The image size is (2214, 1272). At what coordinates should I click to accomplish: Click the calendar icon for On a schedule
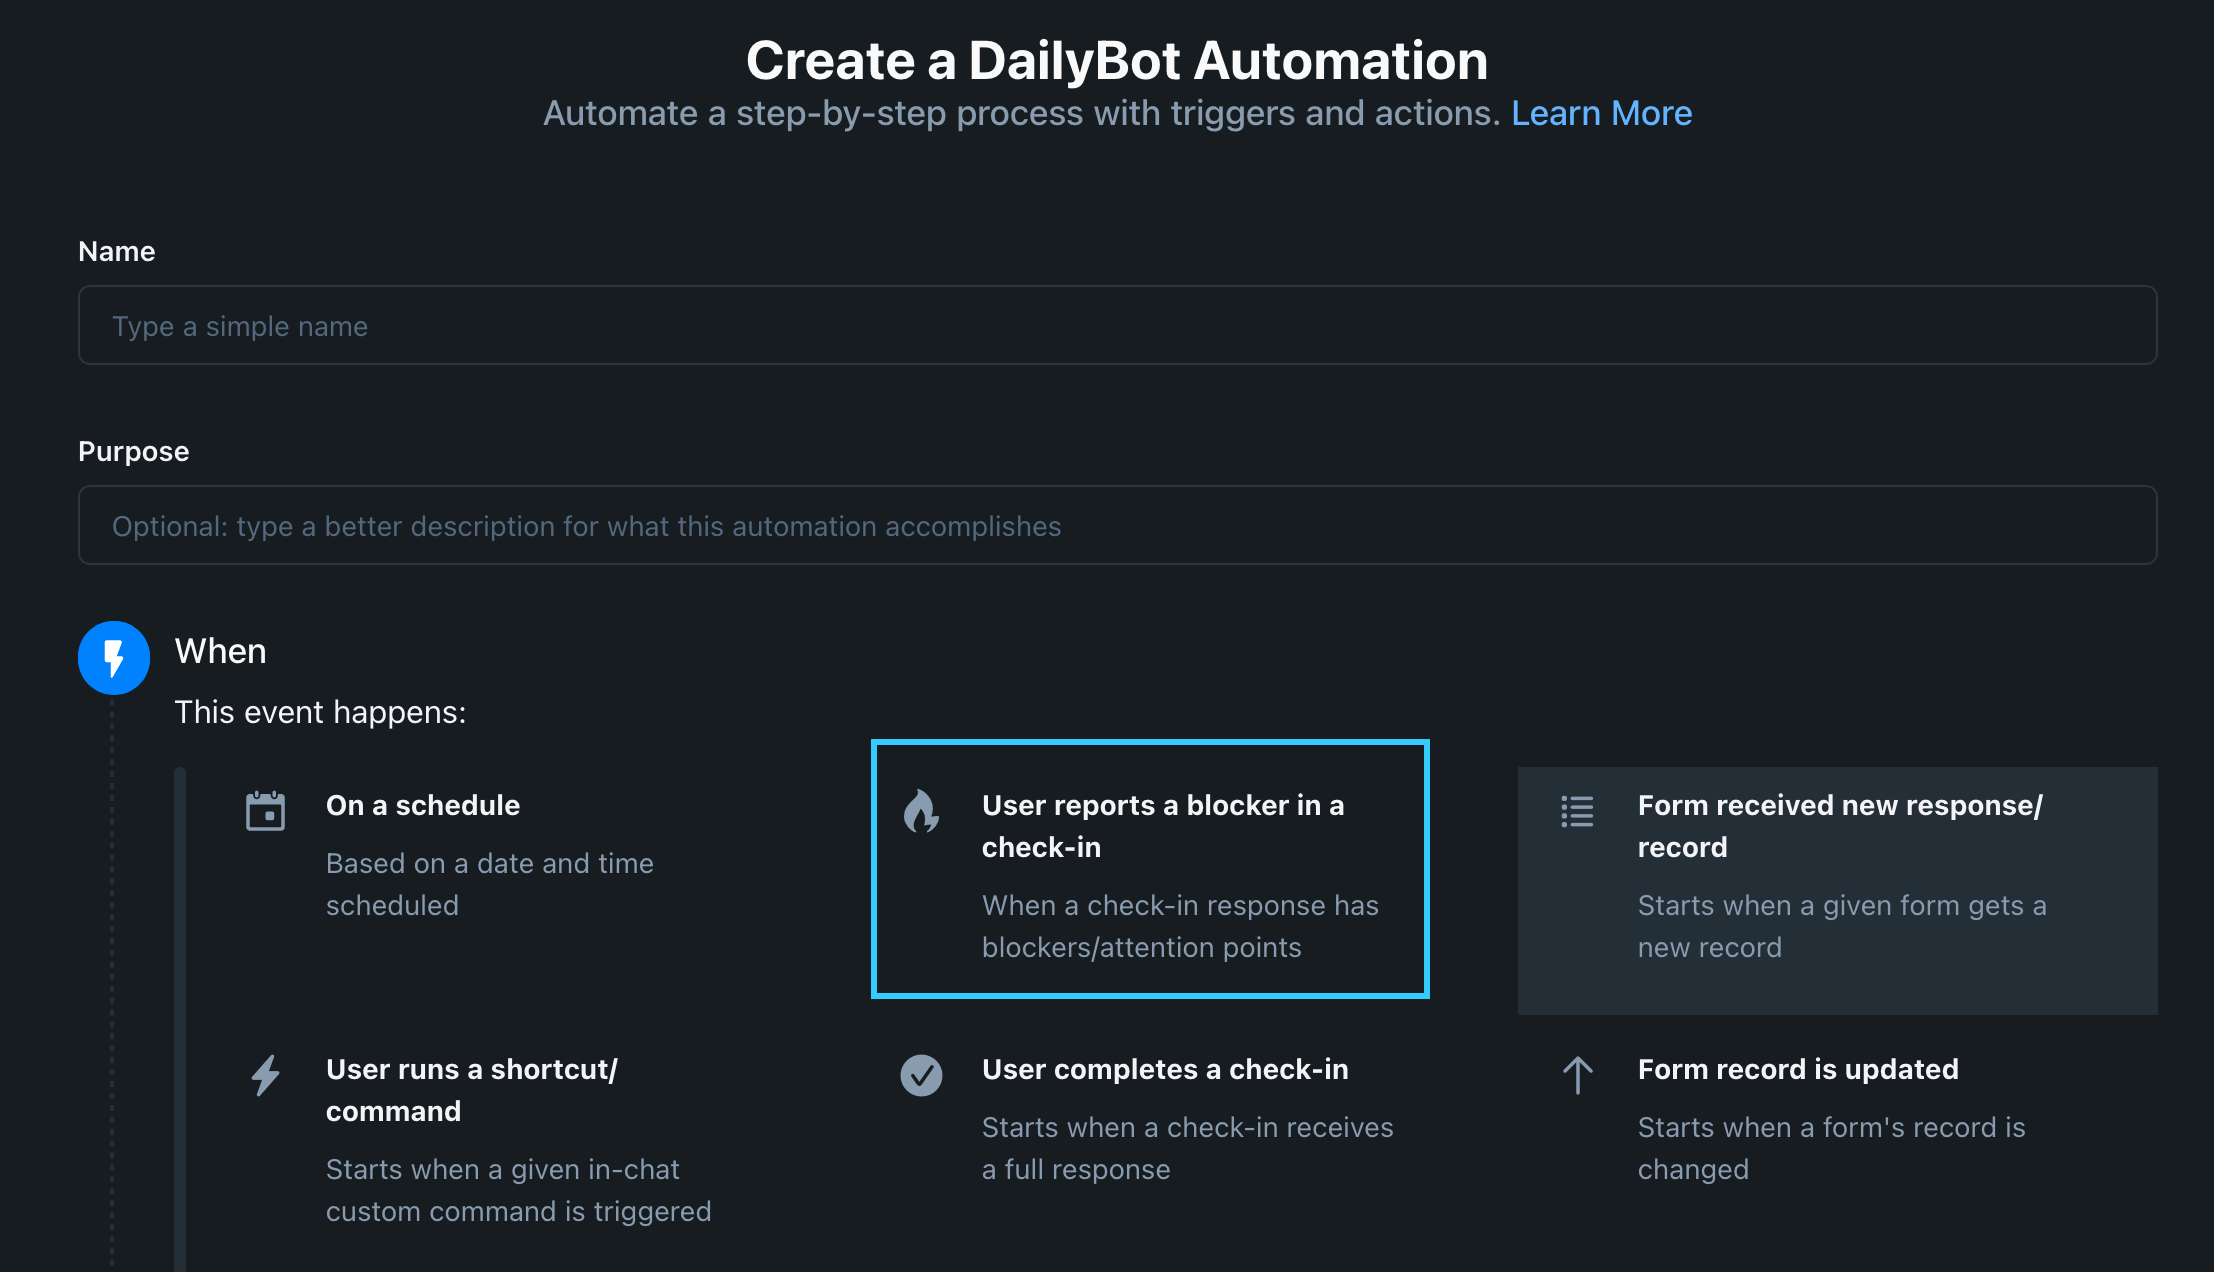tap(265, 811)
